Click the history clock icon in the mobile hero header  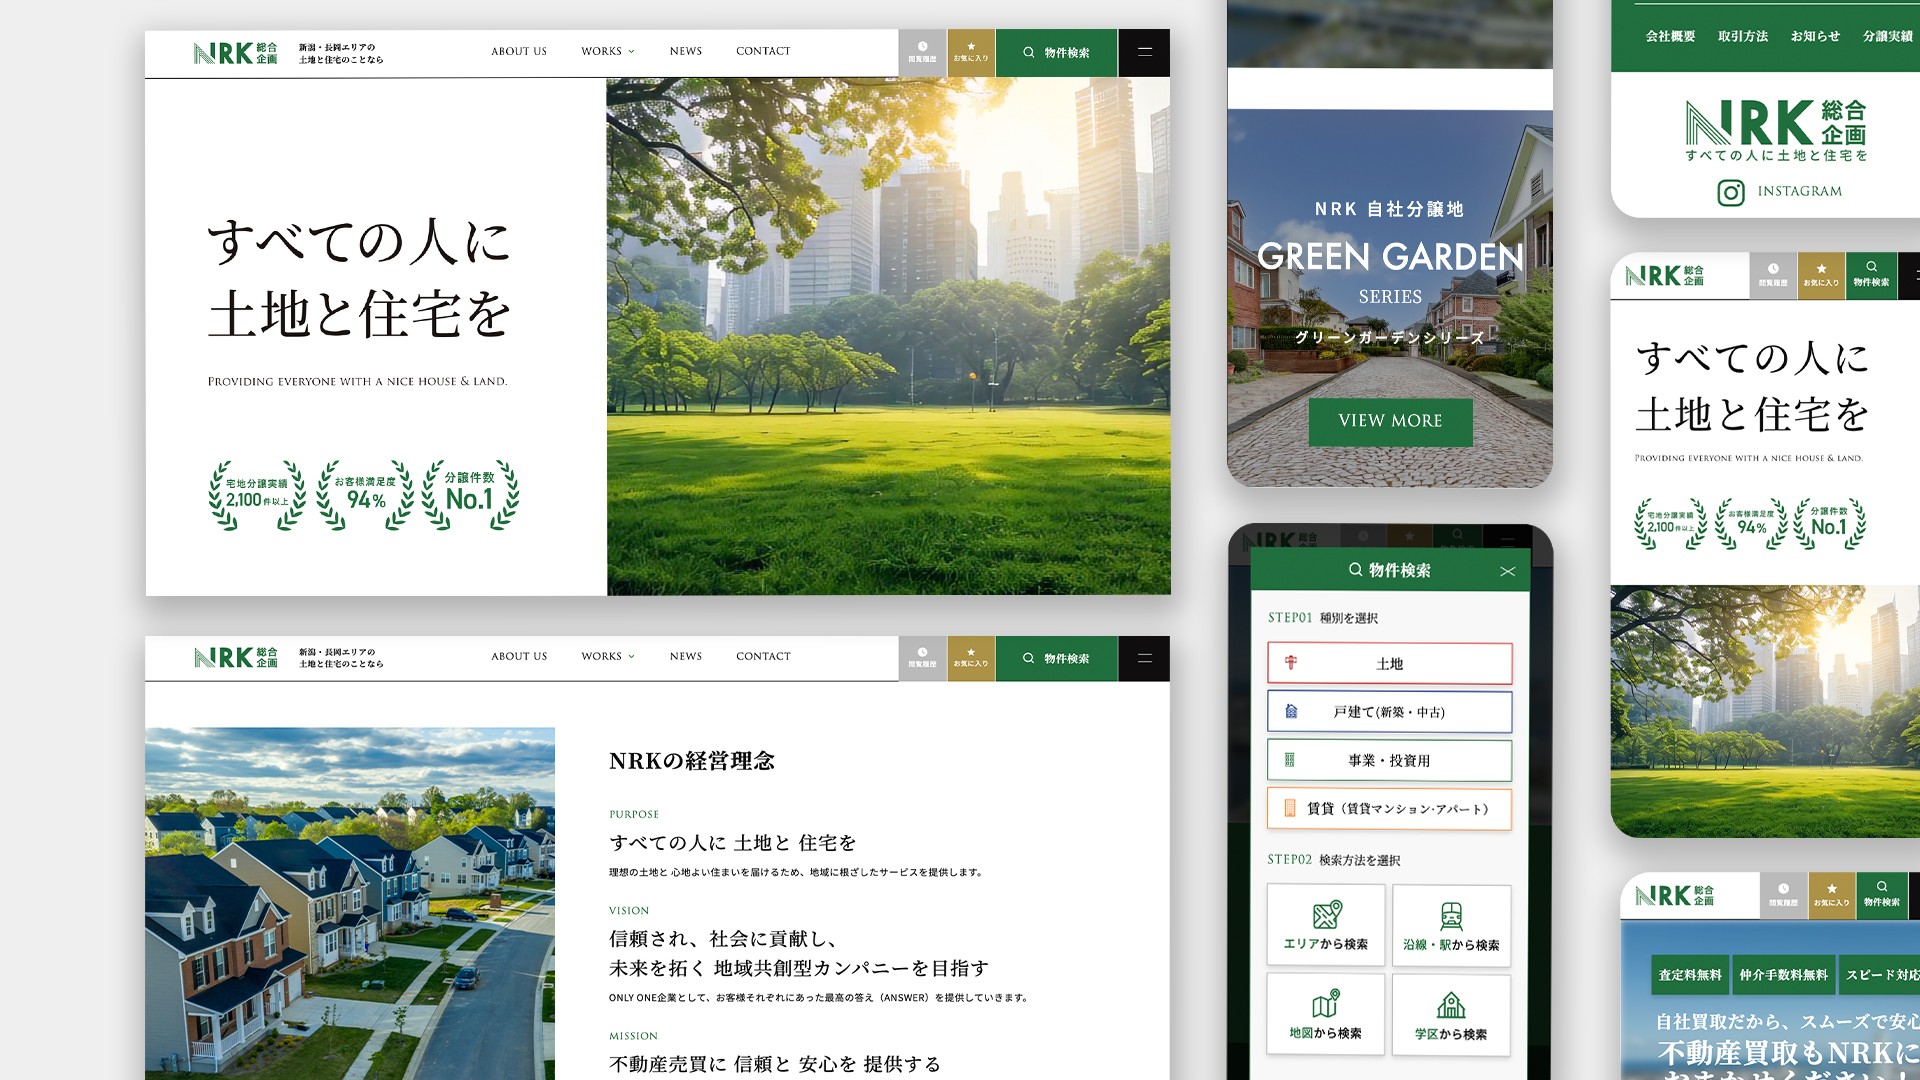click(1773, 269)
